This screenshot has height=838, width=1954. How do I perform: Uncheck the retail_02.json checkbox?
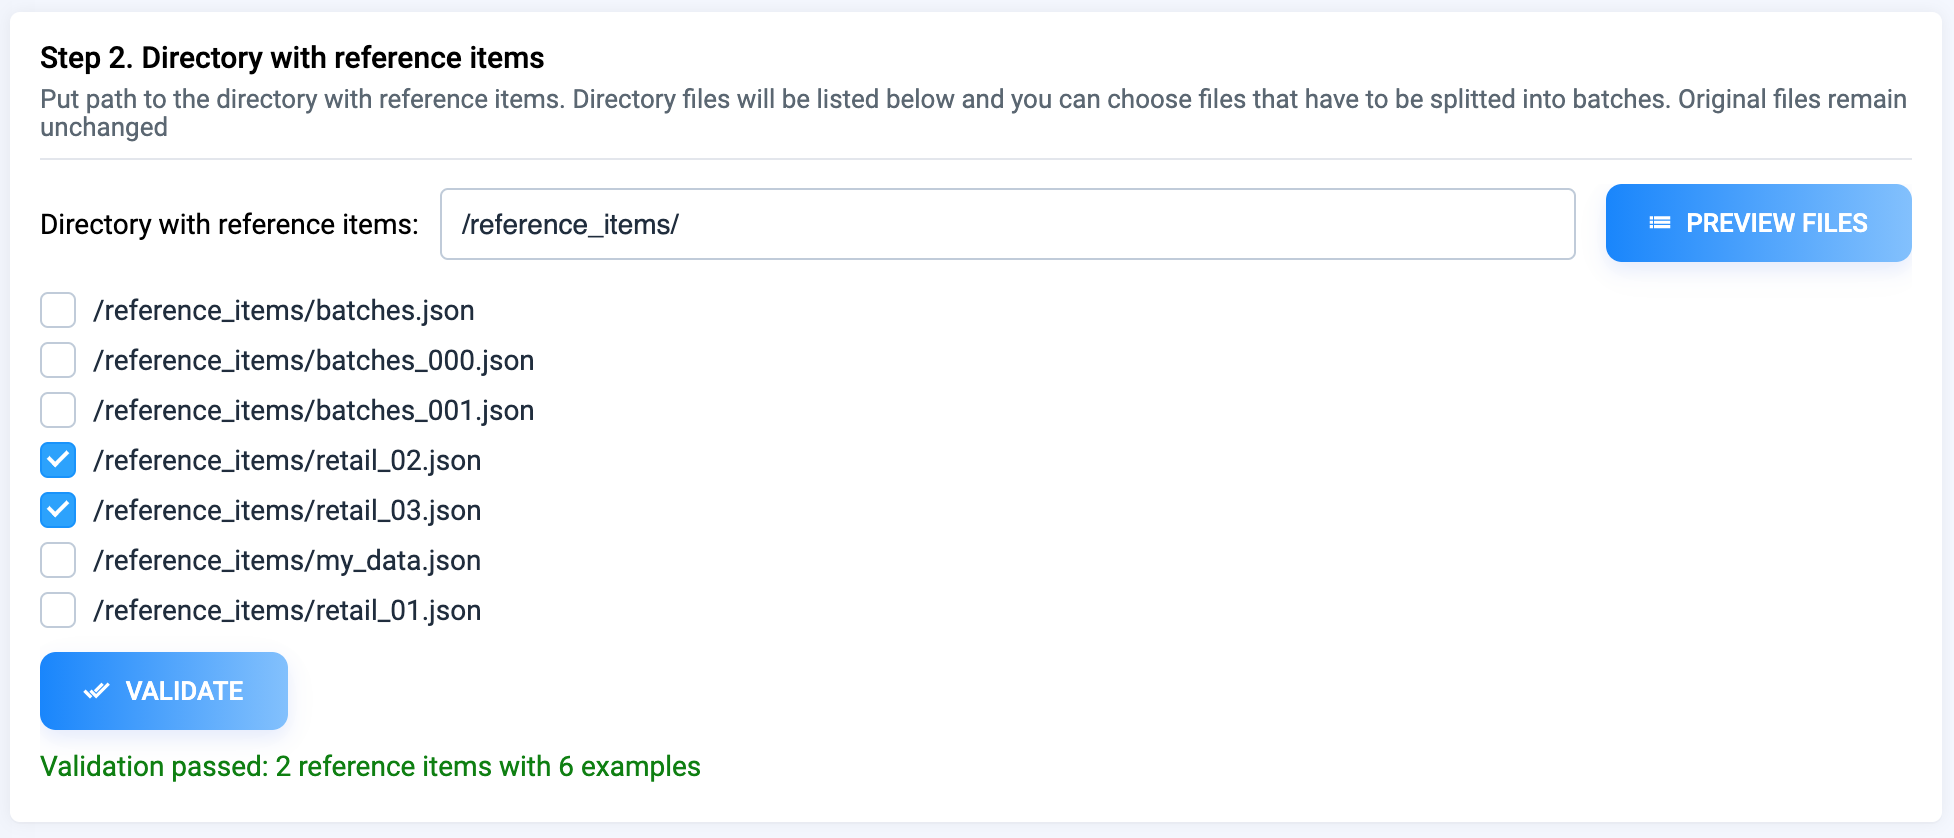58,460
